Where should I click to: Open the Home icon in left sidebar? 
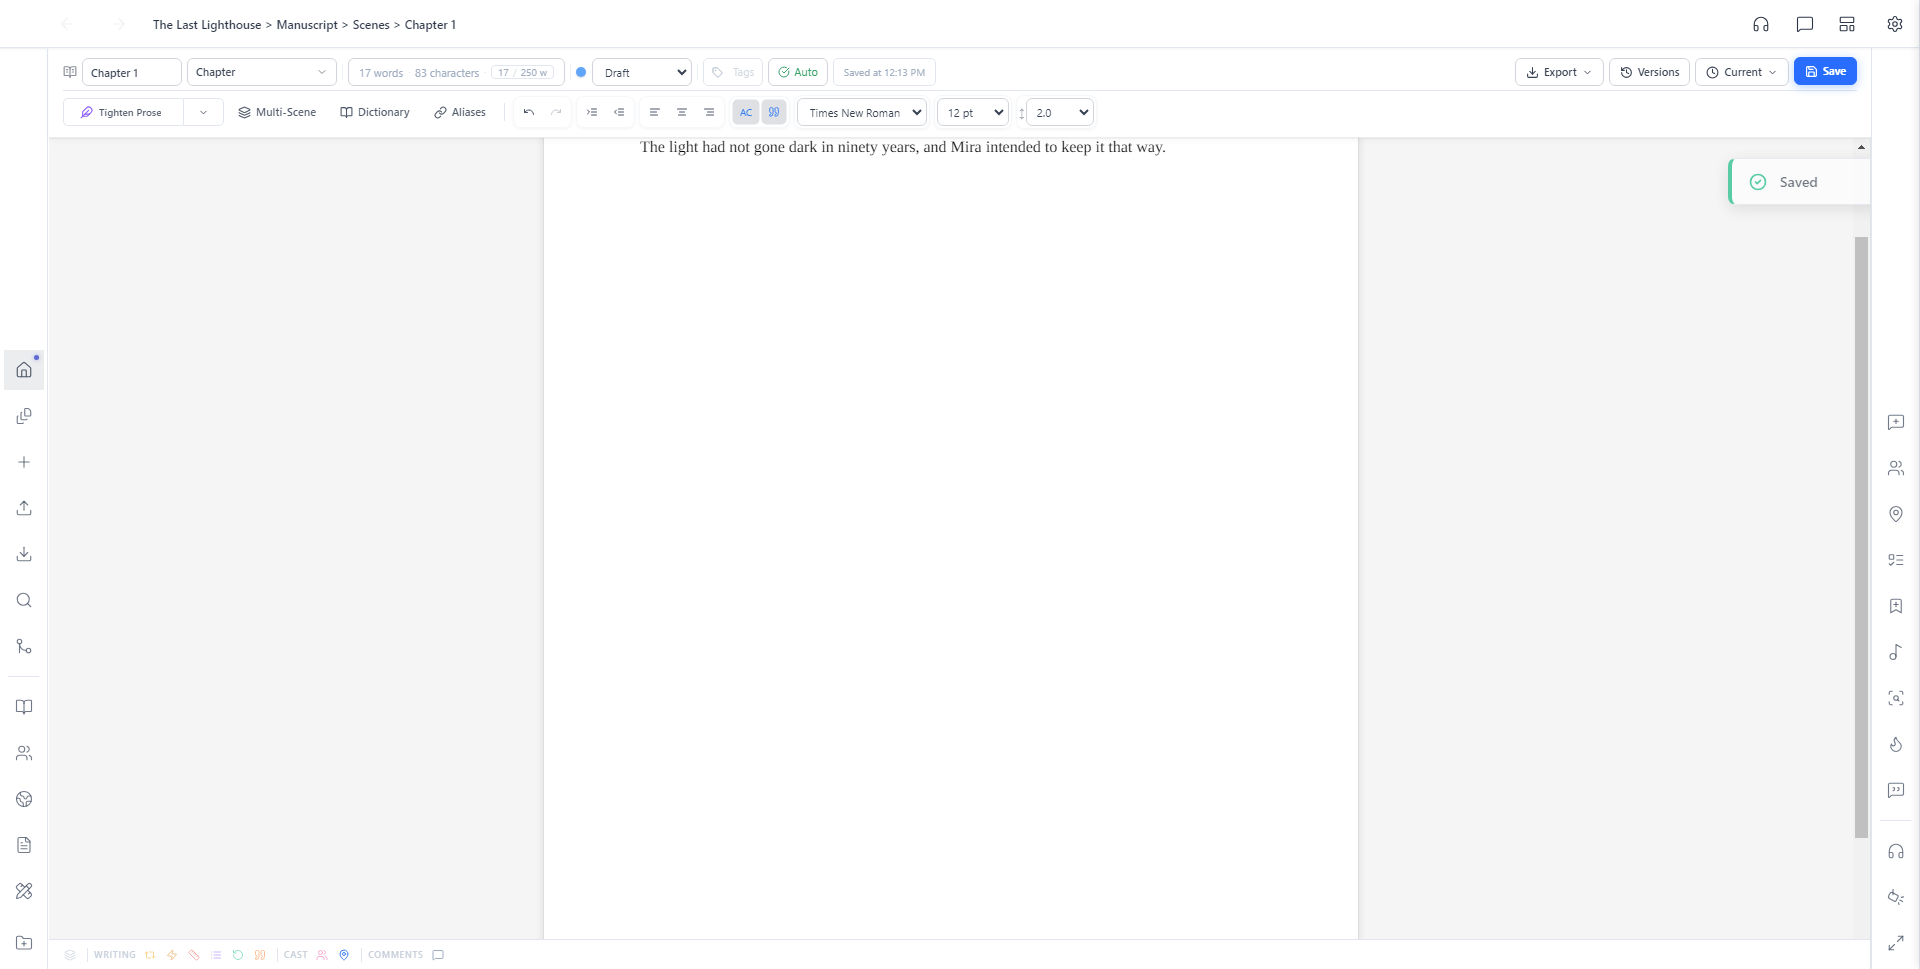click(24, 370)
